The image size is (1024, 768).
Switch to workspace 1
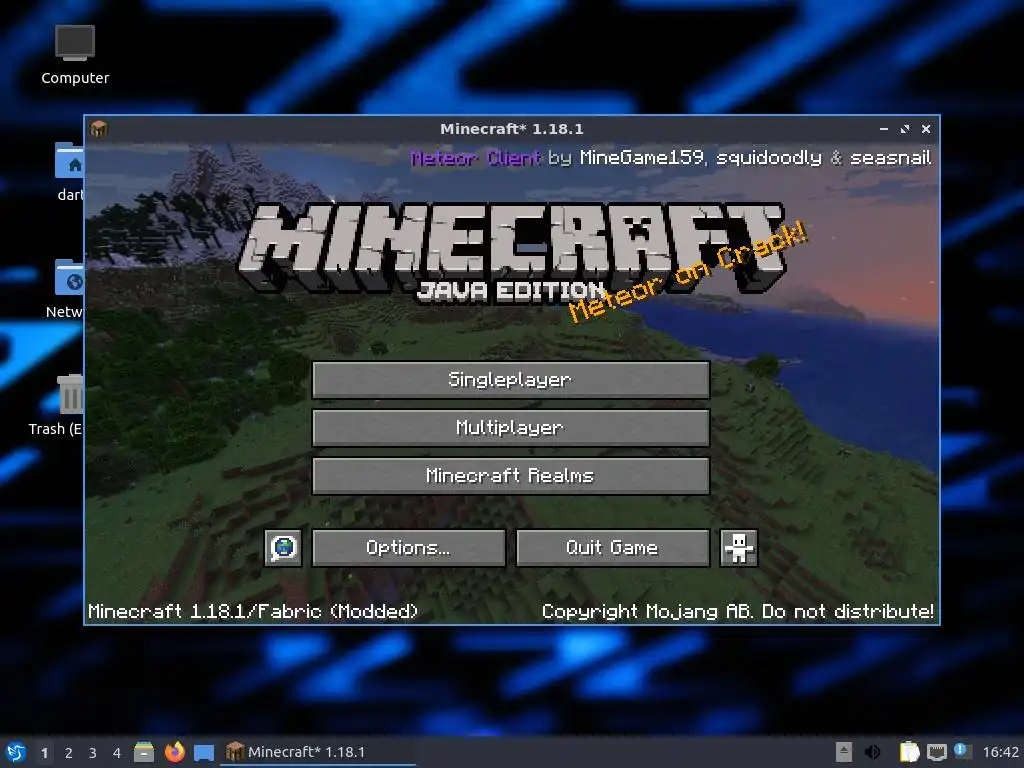[x=44, y=753]
